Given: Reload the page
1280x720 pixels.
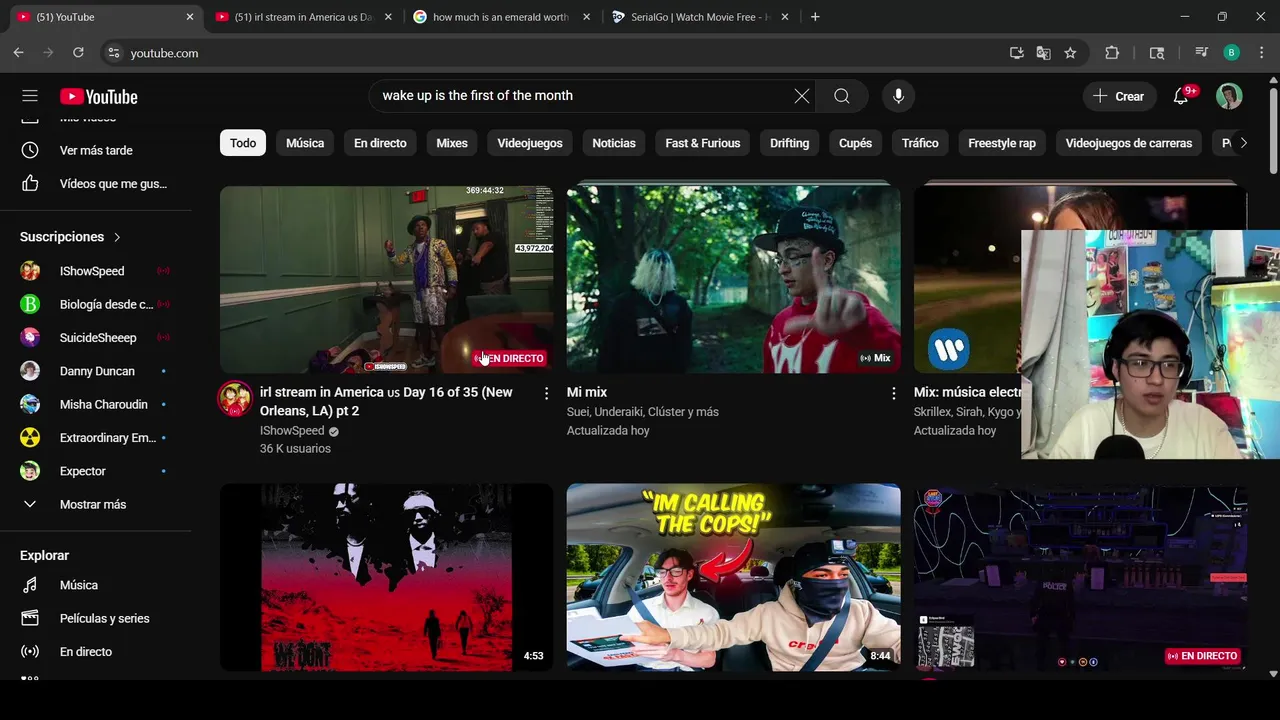Looking at the screenshot, I should click(78, 53).
